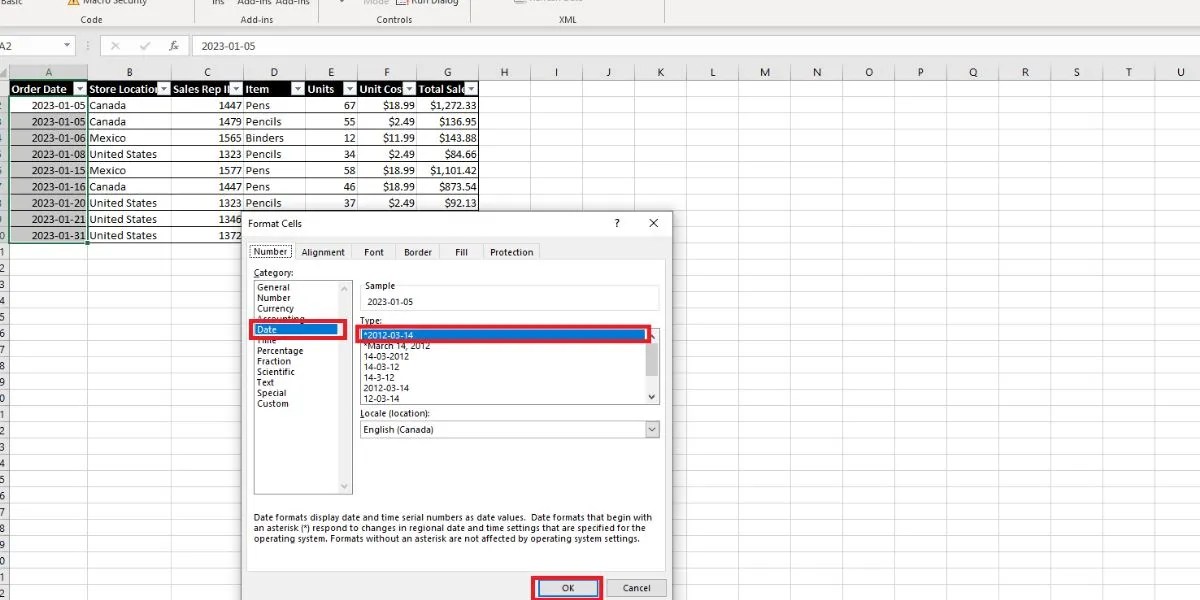Image resolution: width=1200 pixels, height=600 pixels.
Task: Click Cancel in the Format Cells dialog
Action: point(636,587)
